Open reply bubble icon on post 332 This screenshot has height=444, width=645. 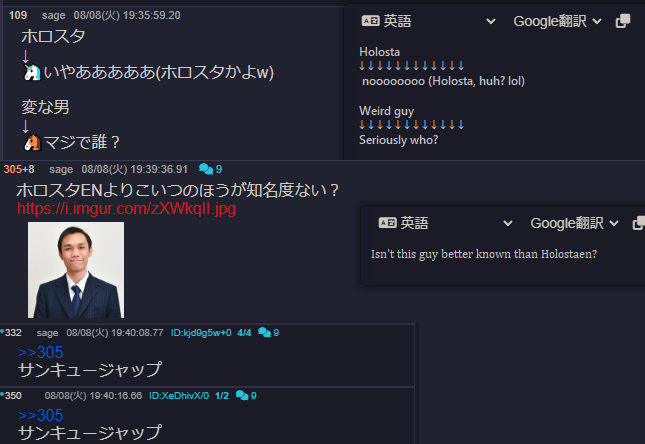(x=264, y=332)
